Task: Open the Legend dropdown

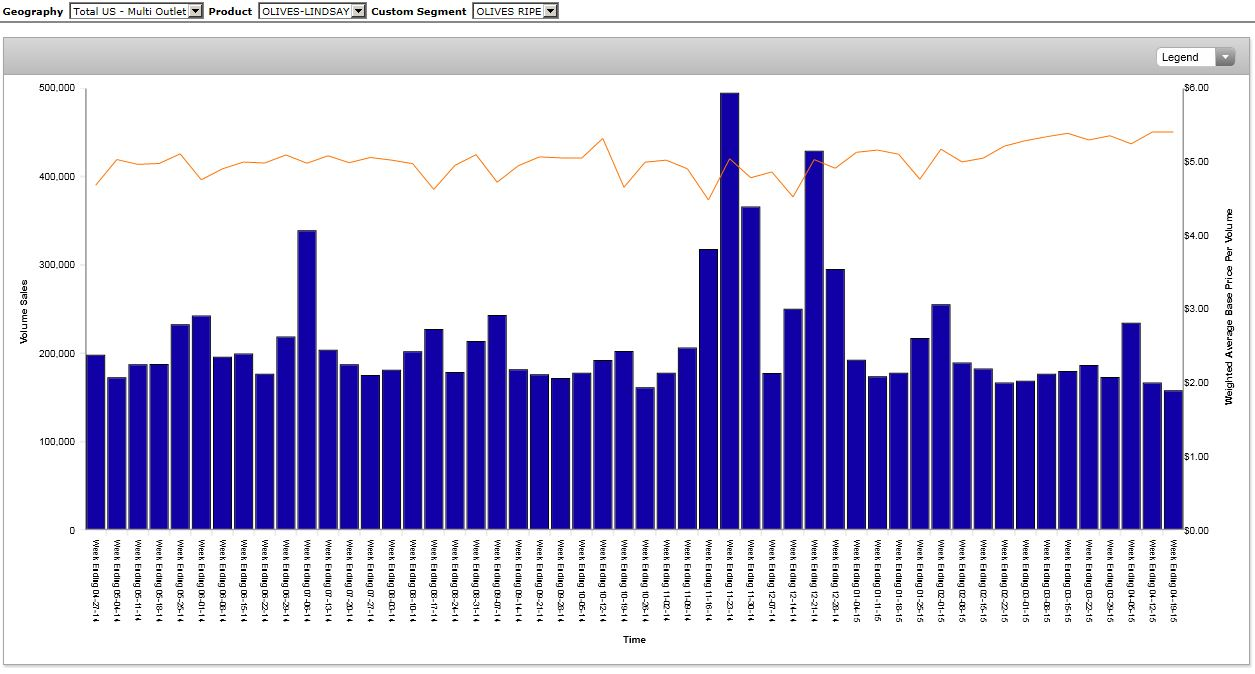Action: click(1196, 57)
